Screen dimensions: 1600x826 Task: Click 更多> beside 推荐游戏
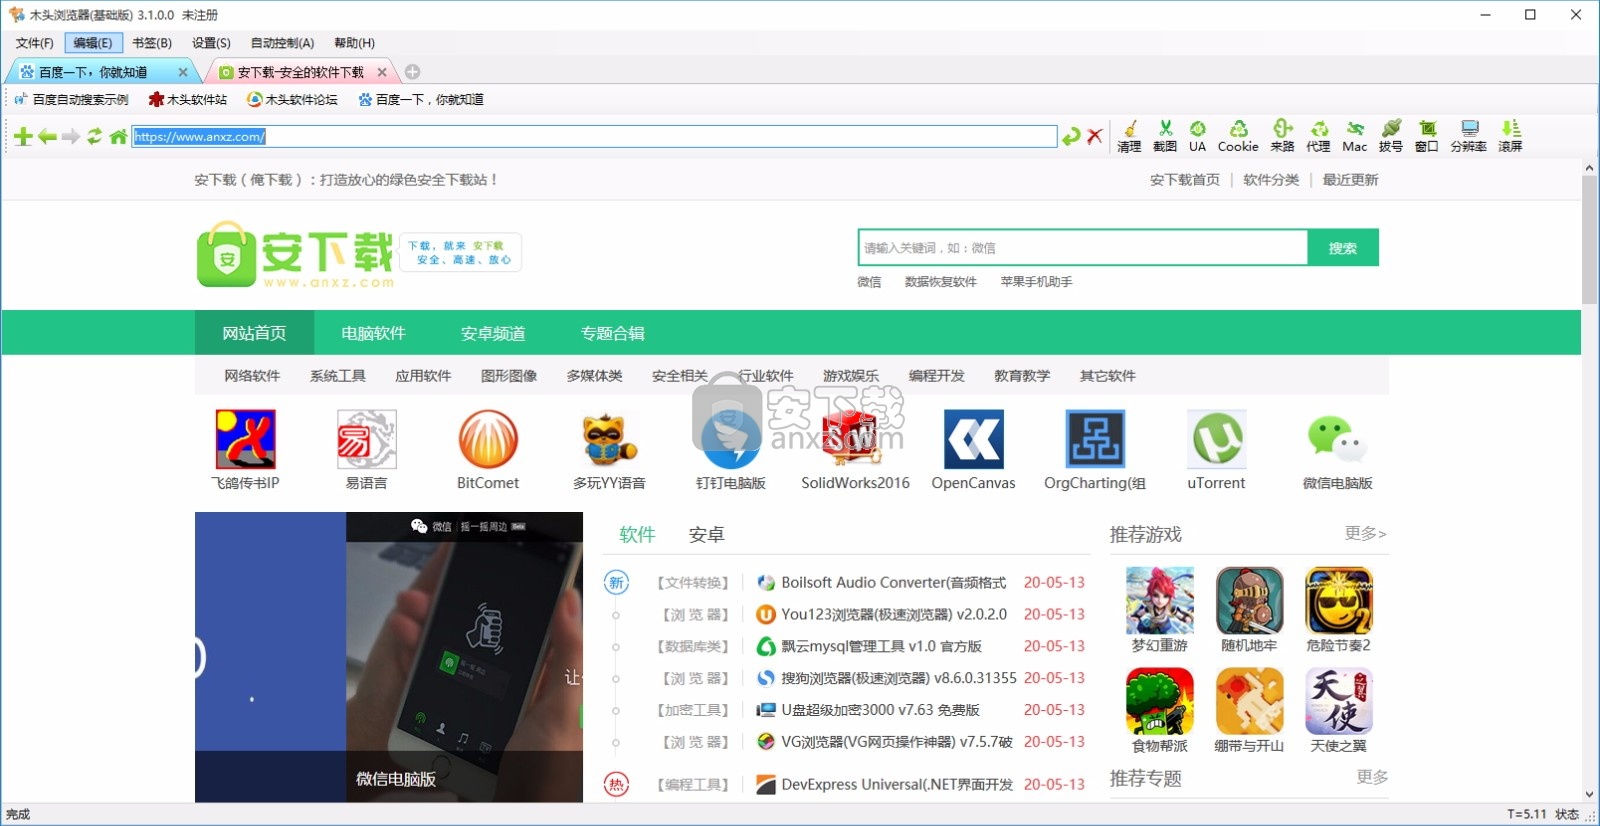(x=1366, y=533)
